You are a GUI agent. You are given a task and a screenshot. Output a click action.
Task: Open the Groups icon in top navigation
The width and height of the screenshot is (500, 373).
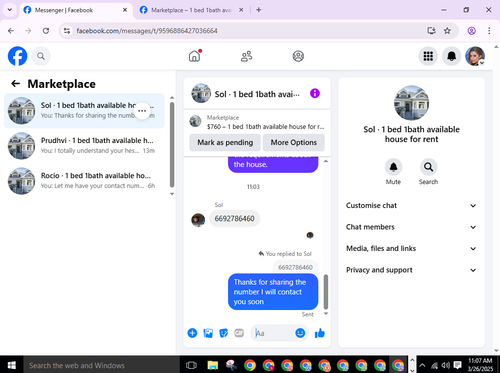[x=298, y=56]
